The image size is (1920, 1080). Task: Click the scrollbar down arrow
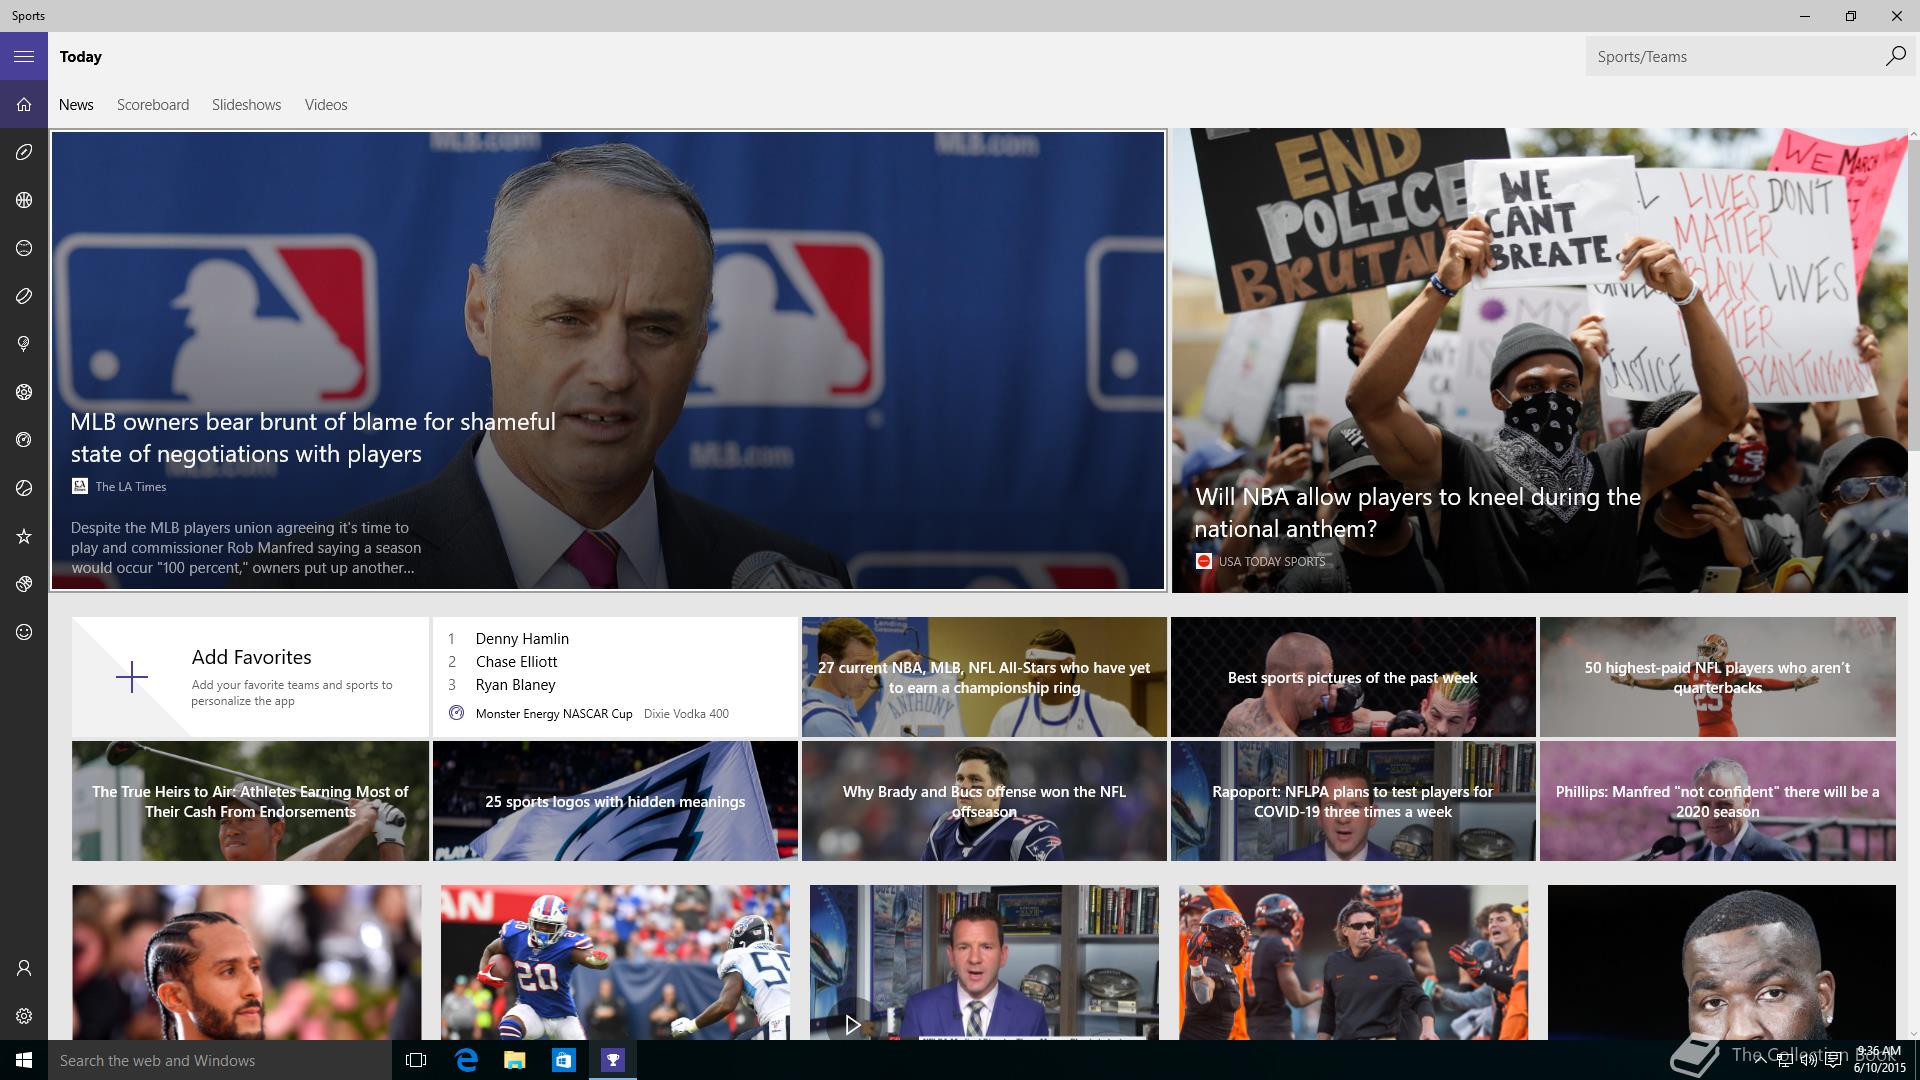1914,1033
